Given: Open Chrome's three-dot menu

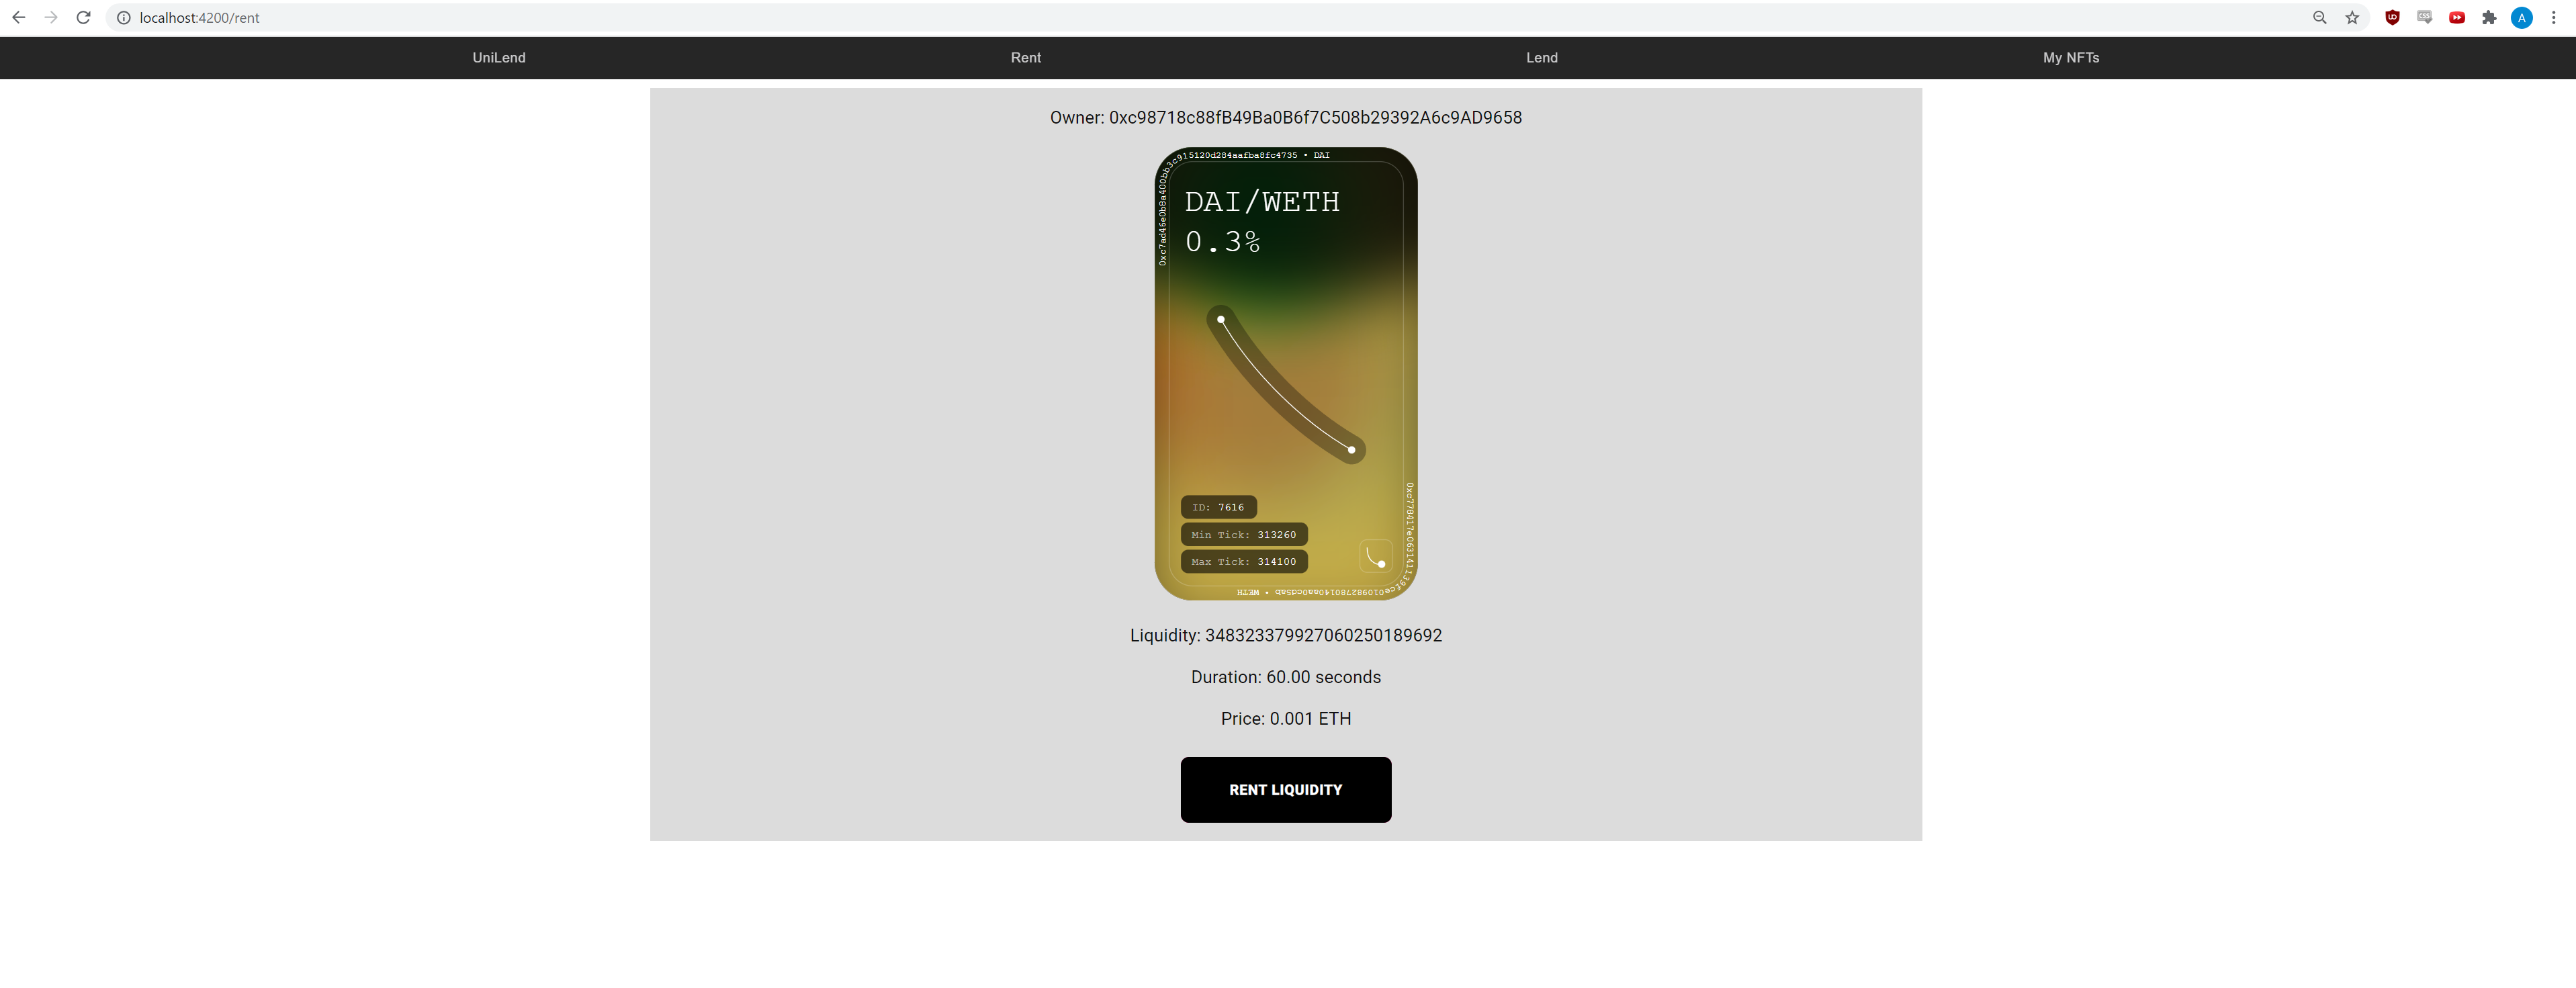Looking at the screenshot, I should click(x=2553, y=18).
